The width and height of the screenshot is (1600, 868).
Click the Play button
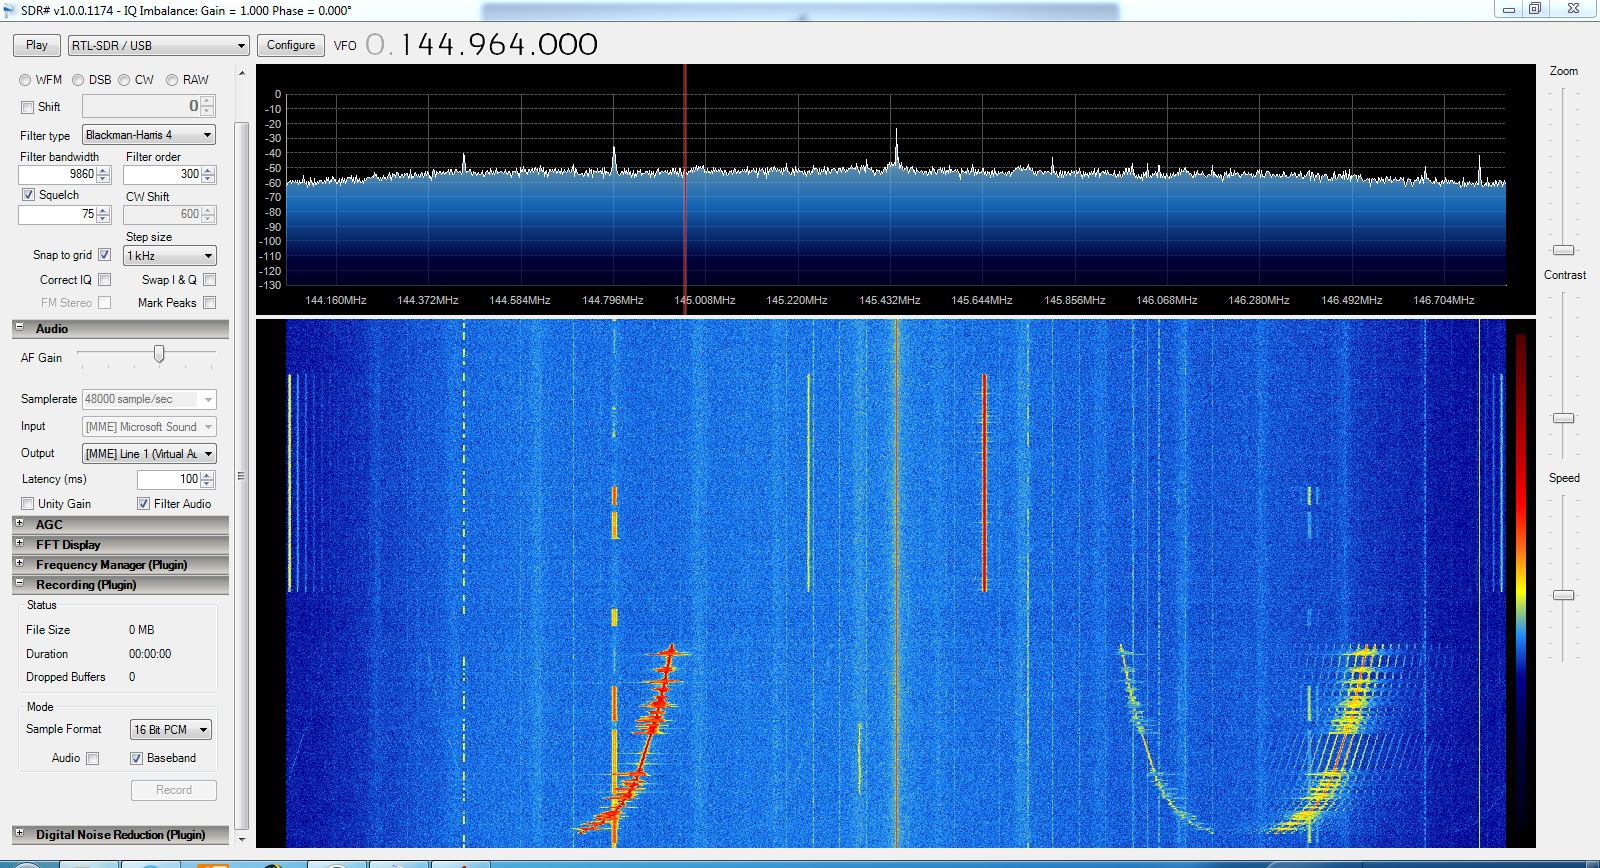pyautogui.click(x=37, y=45)
